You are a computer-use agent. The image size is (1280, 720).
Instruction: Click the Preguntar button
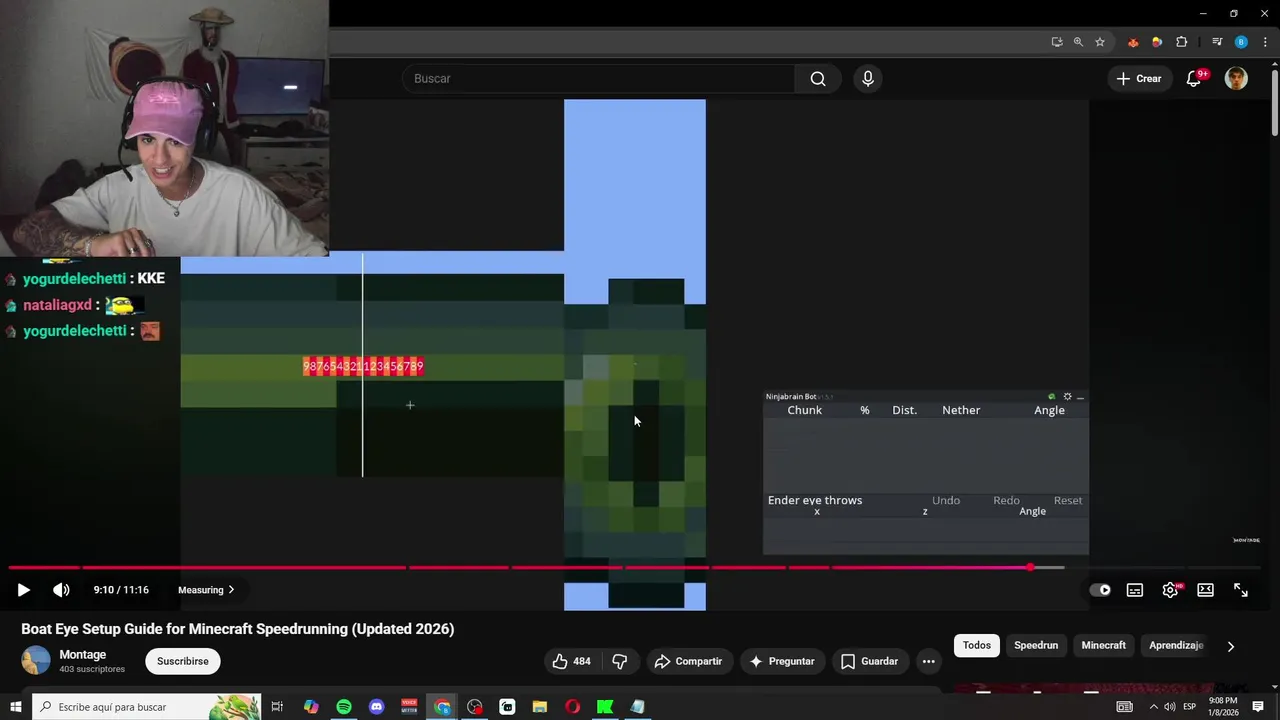pyautogui.click(x=781, y=661)
